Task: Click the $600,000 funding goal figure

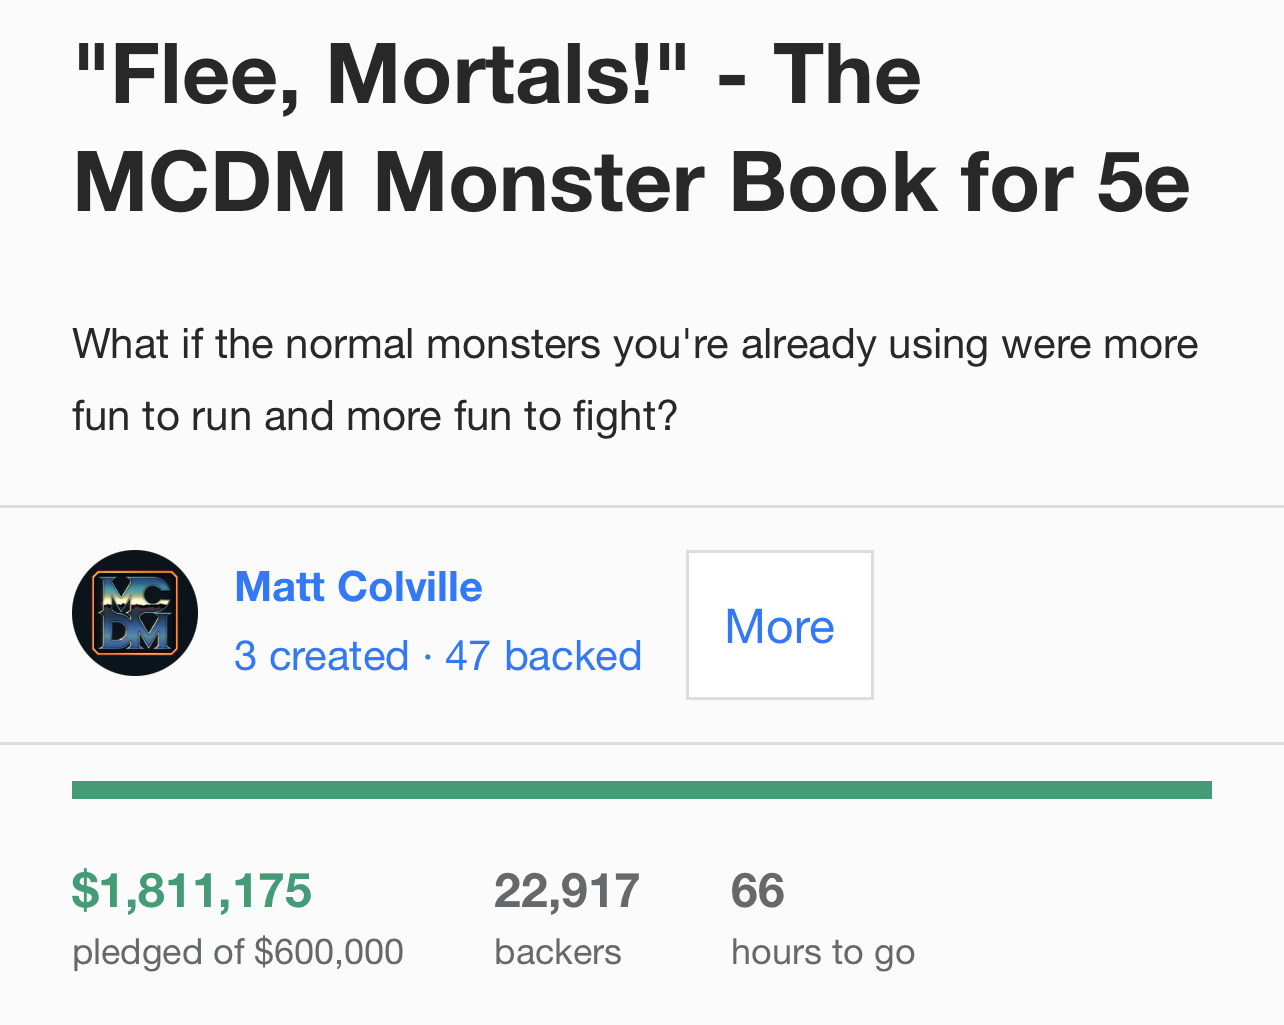Action: pyautogui.click(x=329, y=952)
